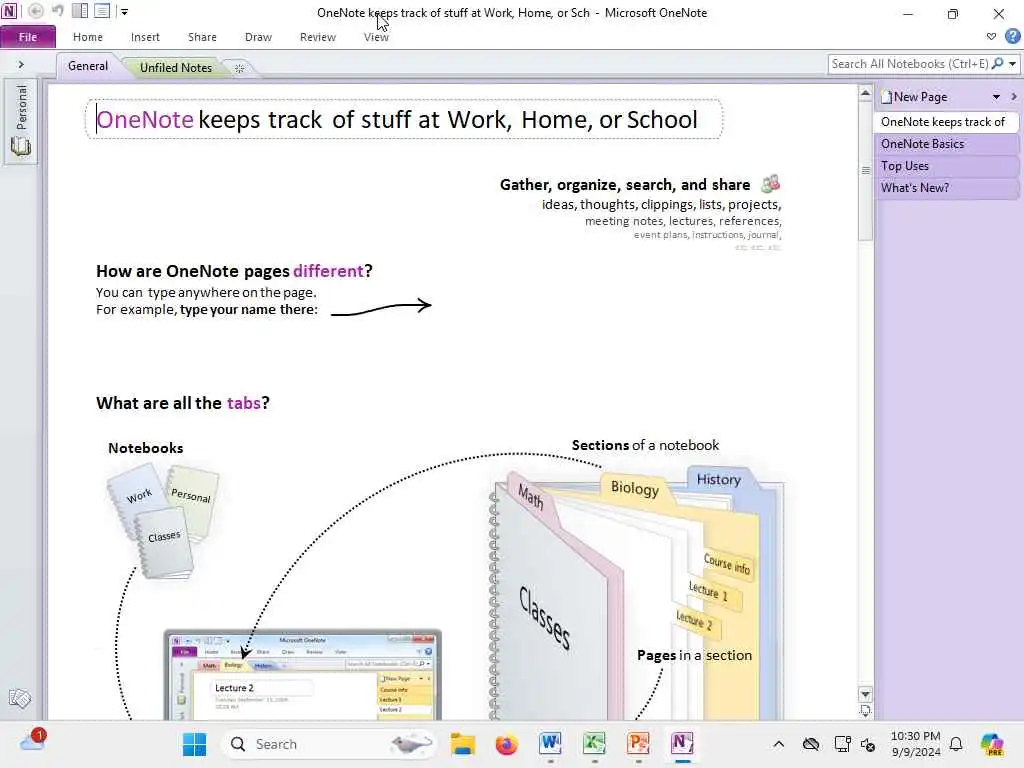Open Firefox from taskbar

point(506,744)
